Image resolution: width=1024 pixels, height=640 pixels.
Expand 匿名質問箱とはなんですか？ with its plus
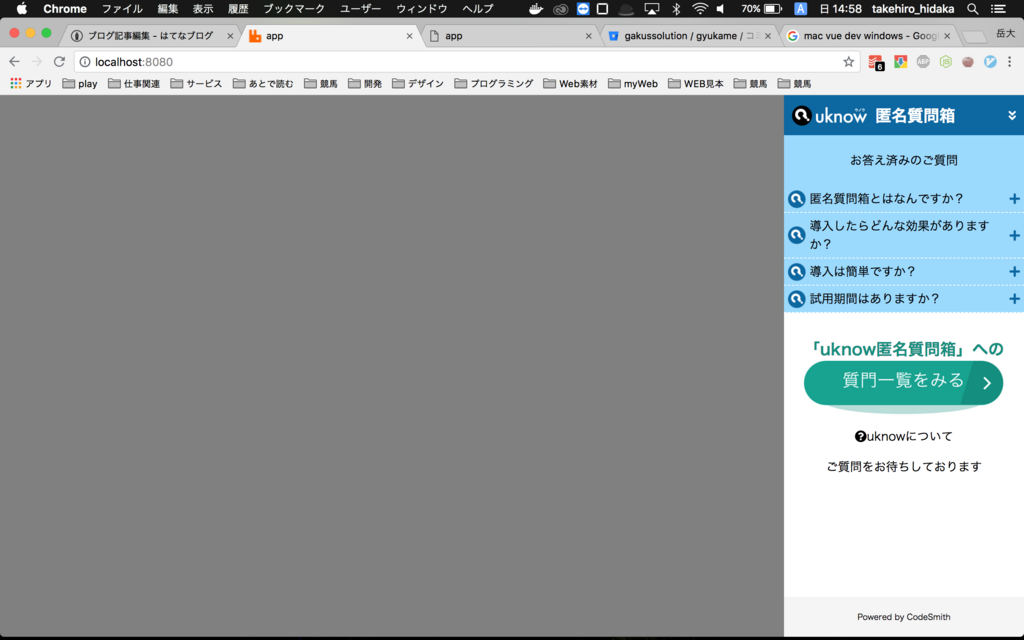tap(1014, 199)
